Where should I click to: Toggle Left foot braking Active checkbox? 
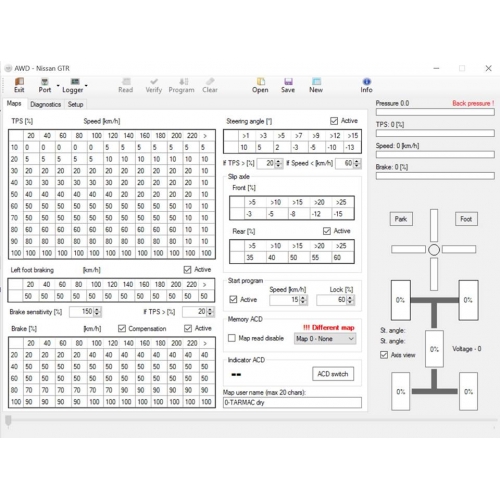pyautogui.click(x=187, y=270)
